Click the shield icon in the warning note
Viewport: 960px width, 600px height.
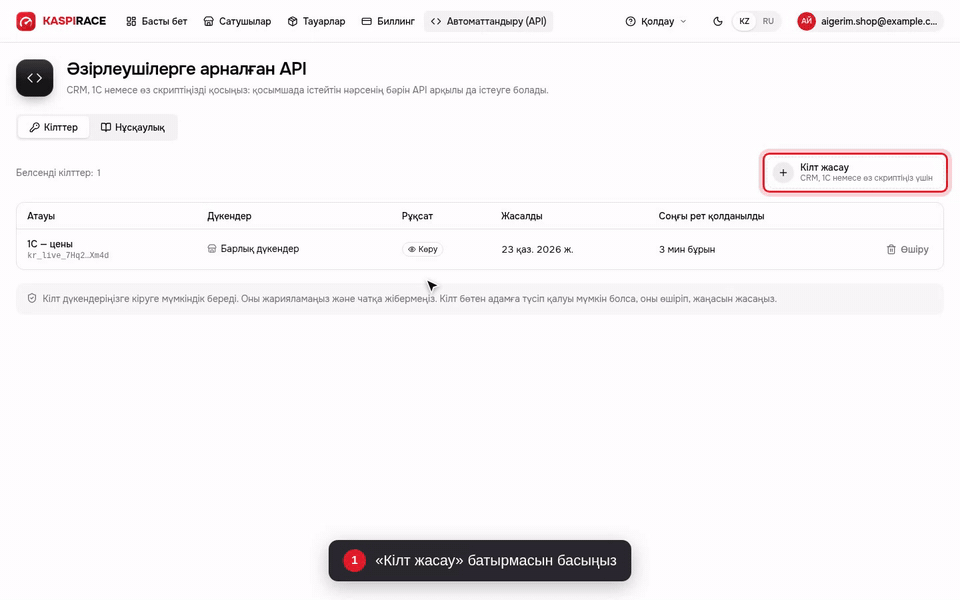32,298
